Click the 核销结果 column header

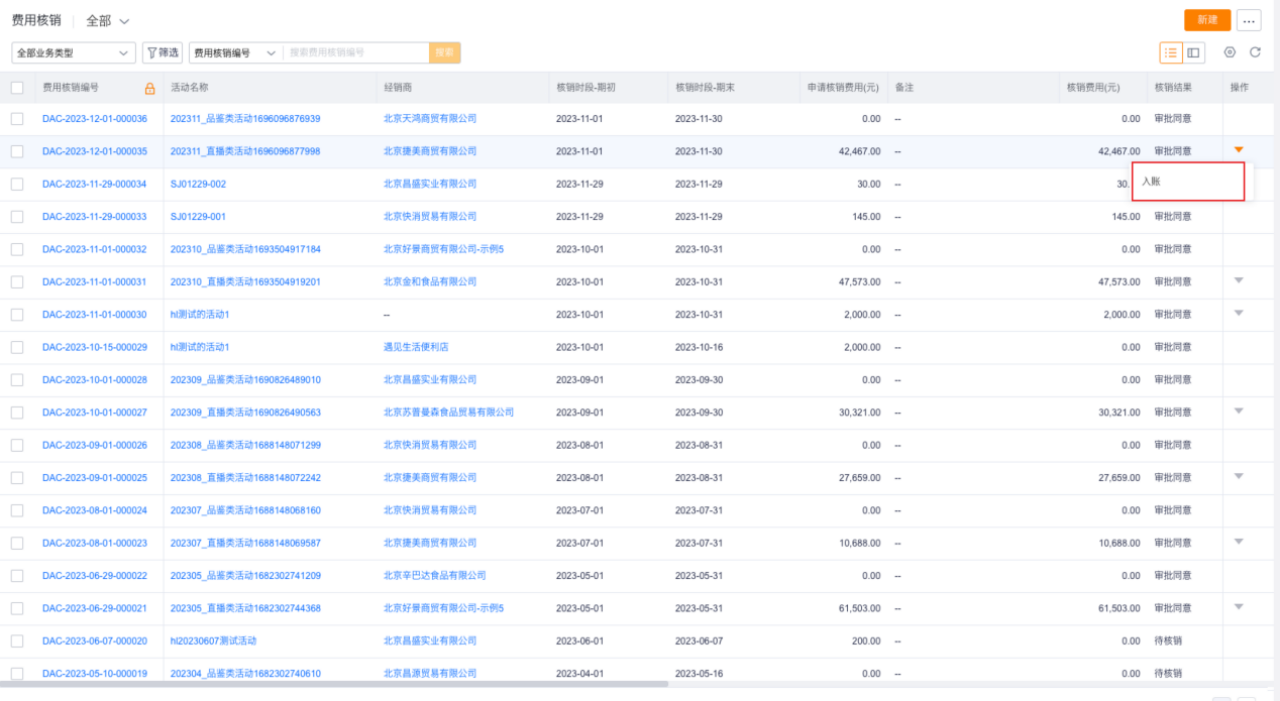tap(1173, 88)
